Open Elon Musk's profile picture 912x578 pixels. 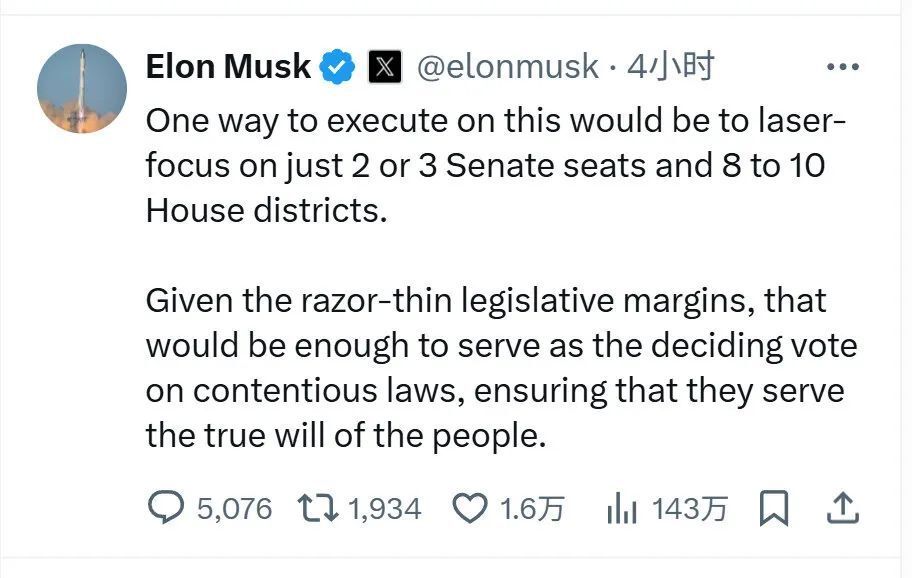coord(82,89)
